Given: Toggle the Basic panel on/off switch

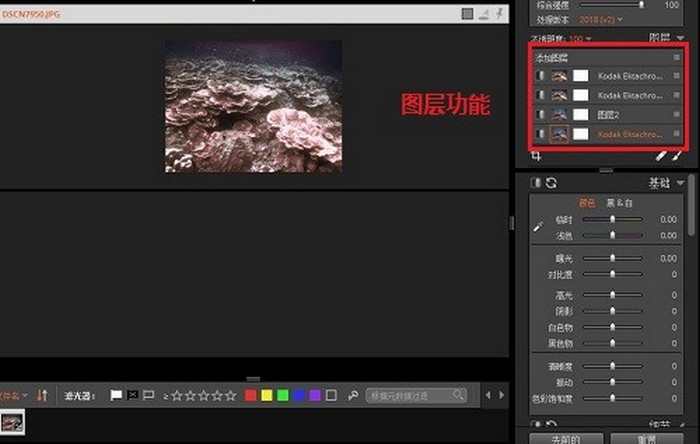Looking at the screenshot, I should point(535,183).
